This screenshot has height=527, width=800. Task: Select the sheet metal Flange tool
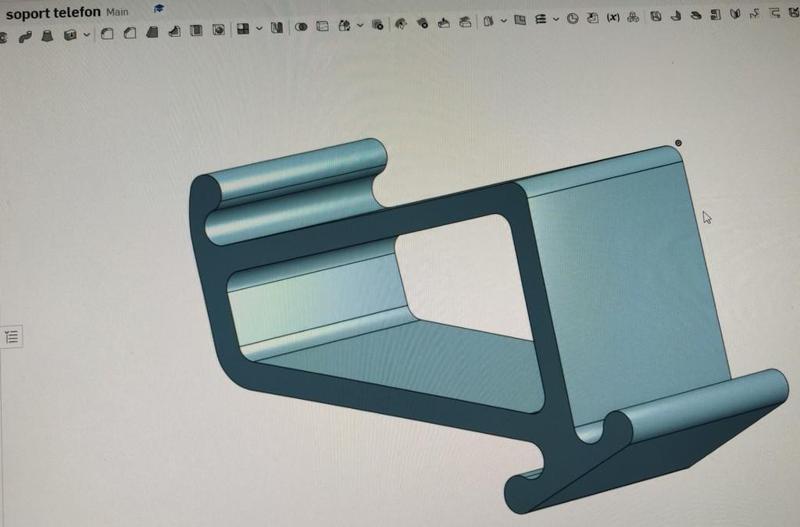coord(676,16)
